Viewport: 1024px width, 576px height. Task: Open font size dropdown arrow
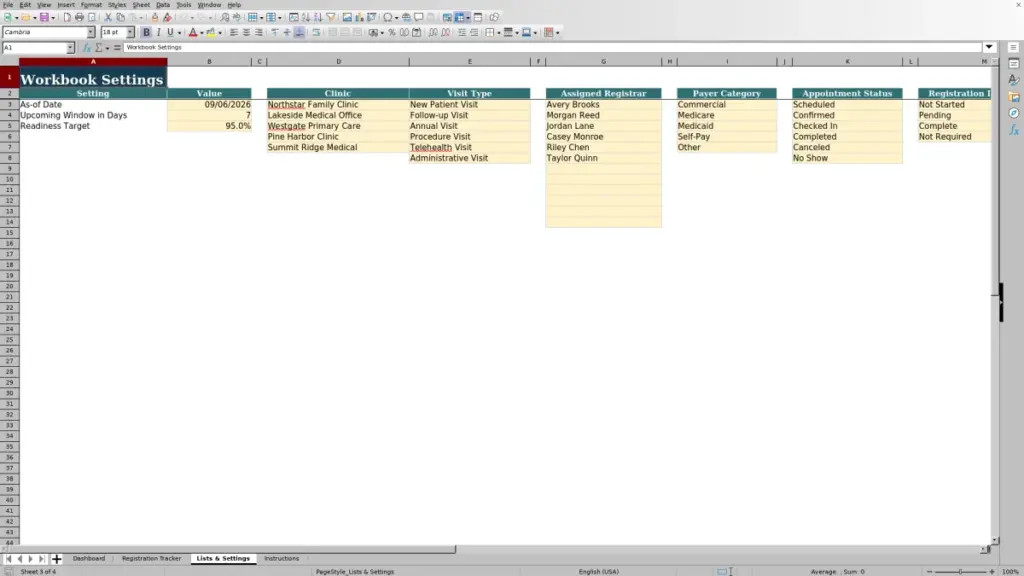click(x=130, y=33)
